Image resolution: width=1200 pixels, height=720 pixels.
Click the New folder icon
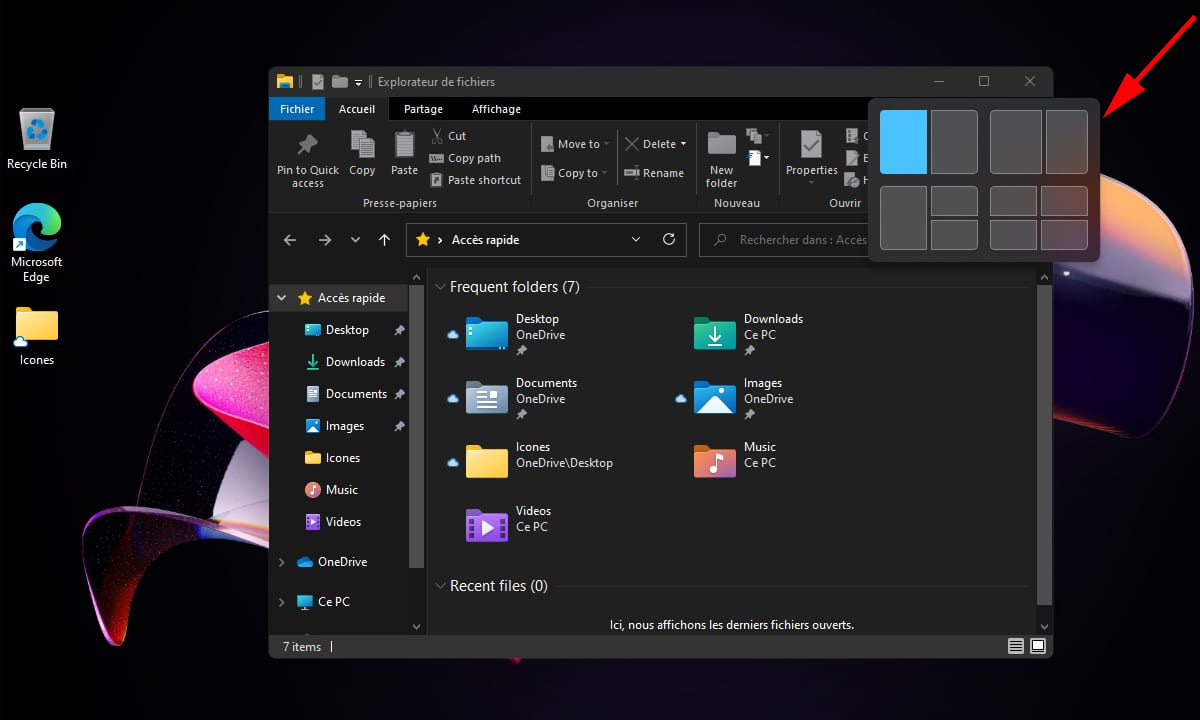click(x=721, y=146)
